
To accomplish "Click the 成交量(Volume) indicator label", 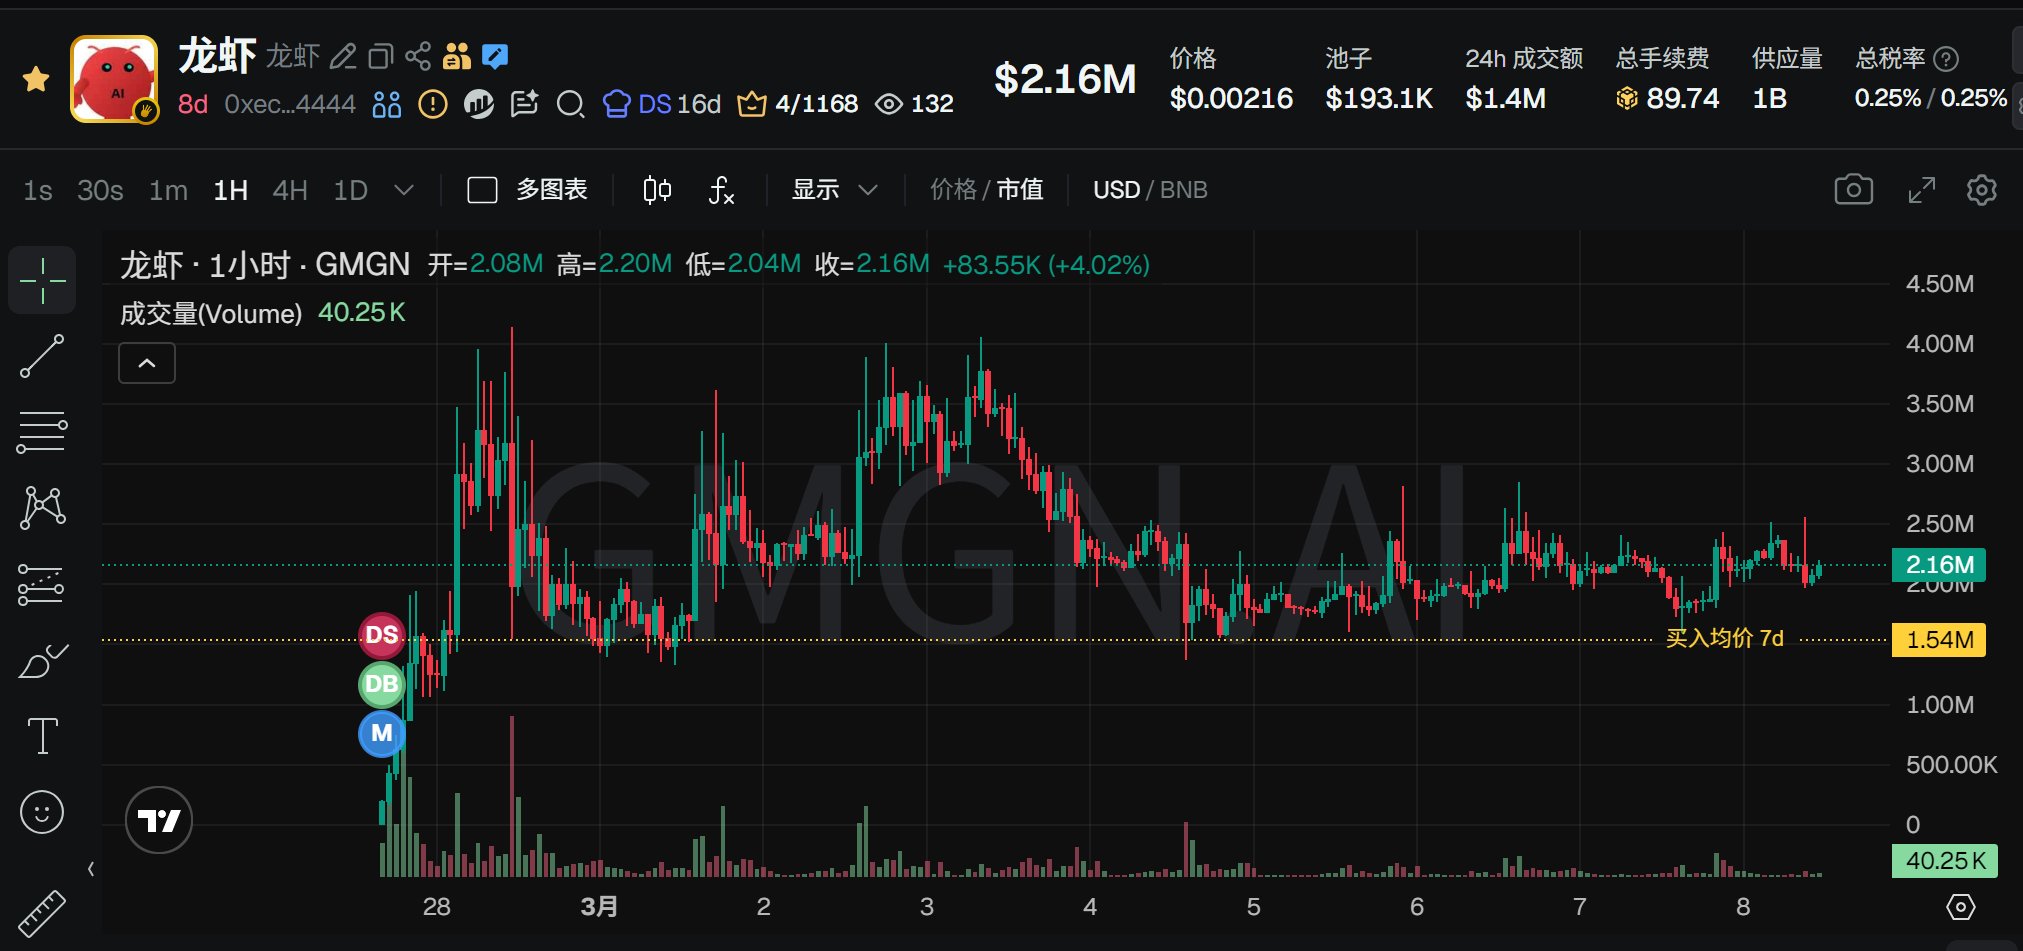I will click(211, 314).
